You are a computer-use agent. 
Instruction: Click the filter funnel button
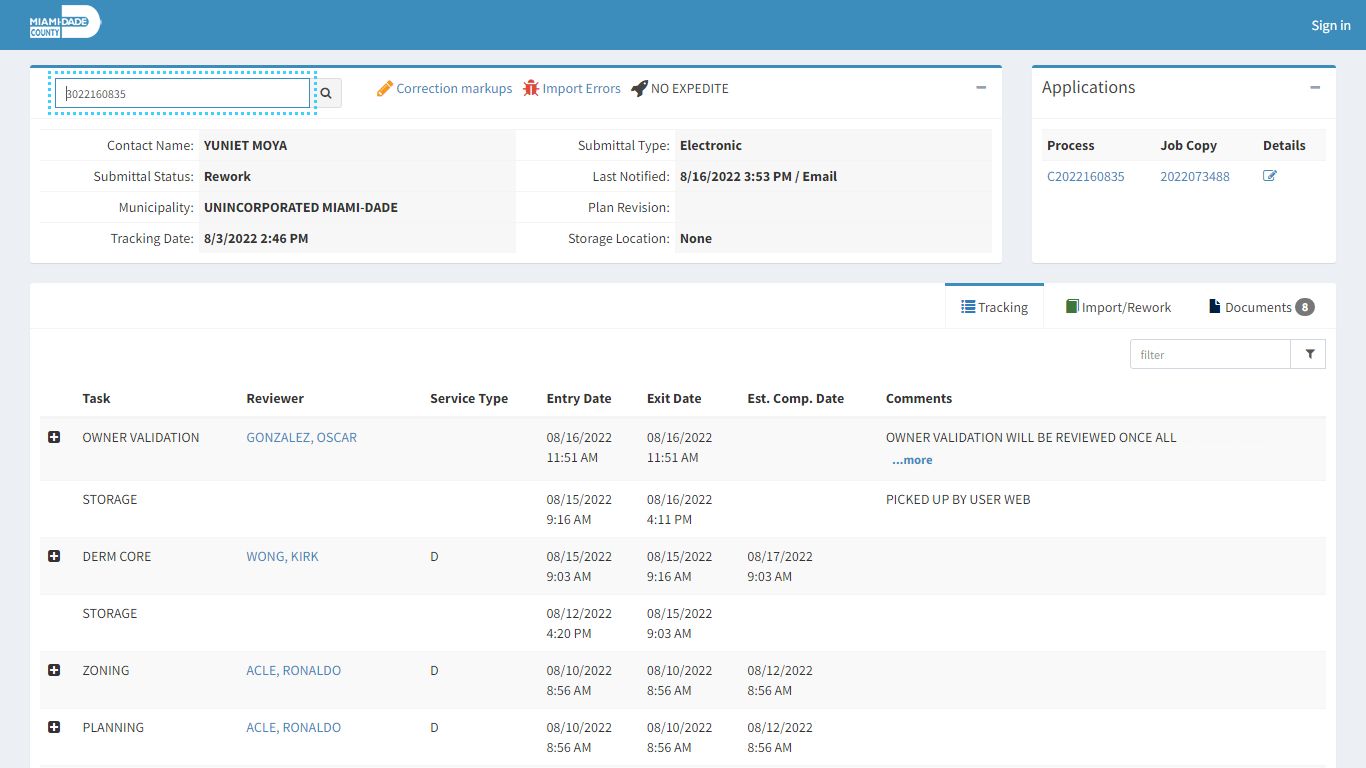[x=1309, y=354]
